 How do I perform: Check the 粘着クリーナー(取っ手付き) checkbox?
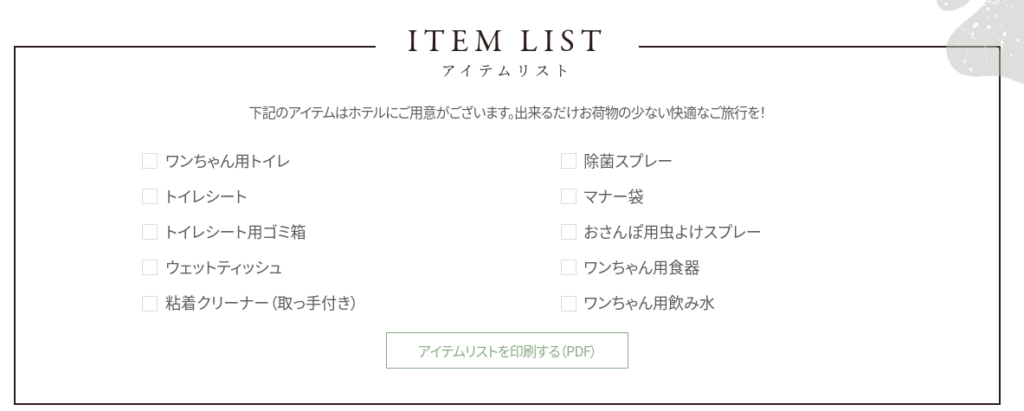[x=150, y=303]
